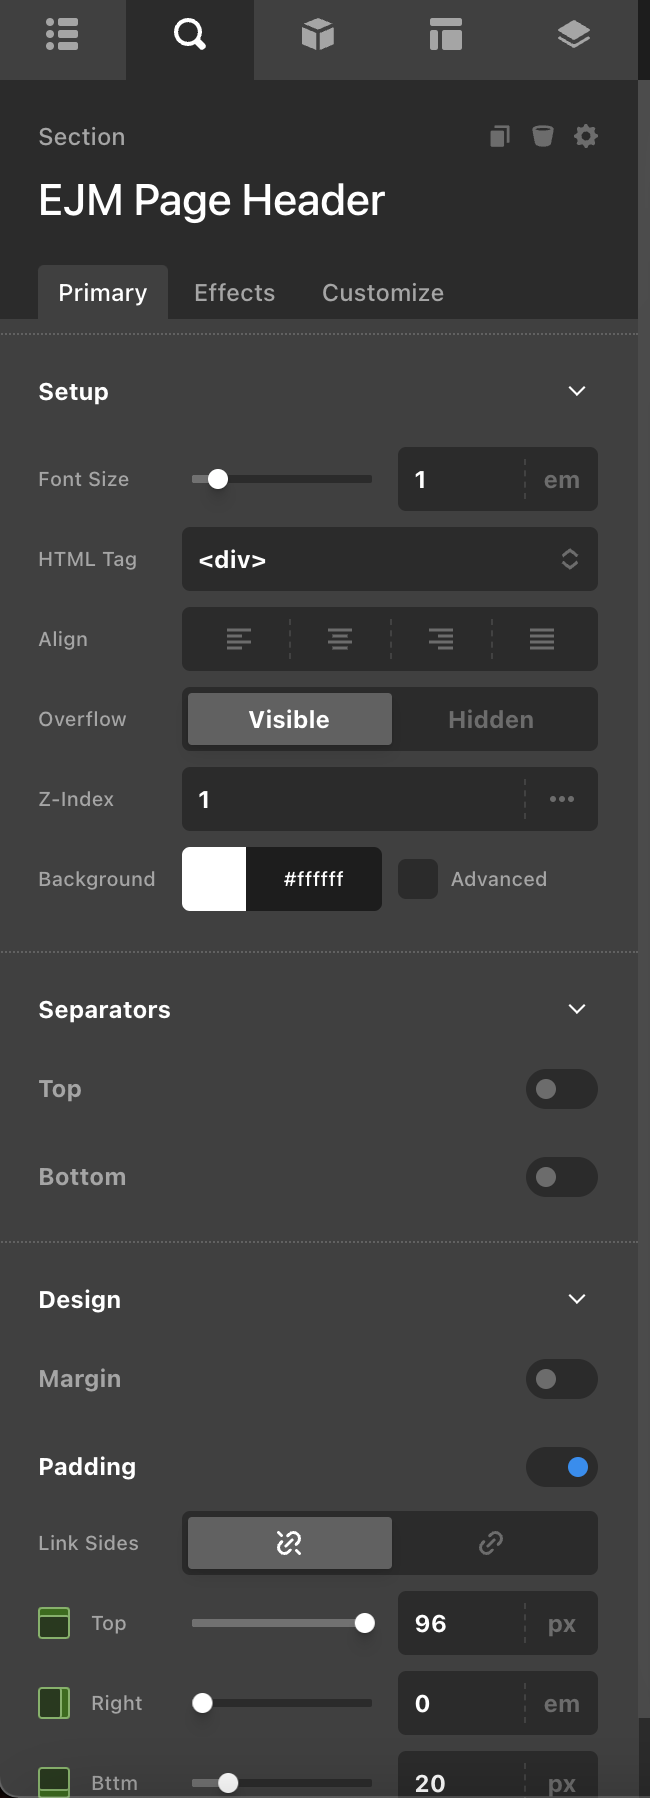Turn on the Margin toggle
Screen dimensions: 650x1798
click(x=561, y=1379)
